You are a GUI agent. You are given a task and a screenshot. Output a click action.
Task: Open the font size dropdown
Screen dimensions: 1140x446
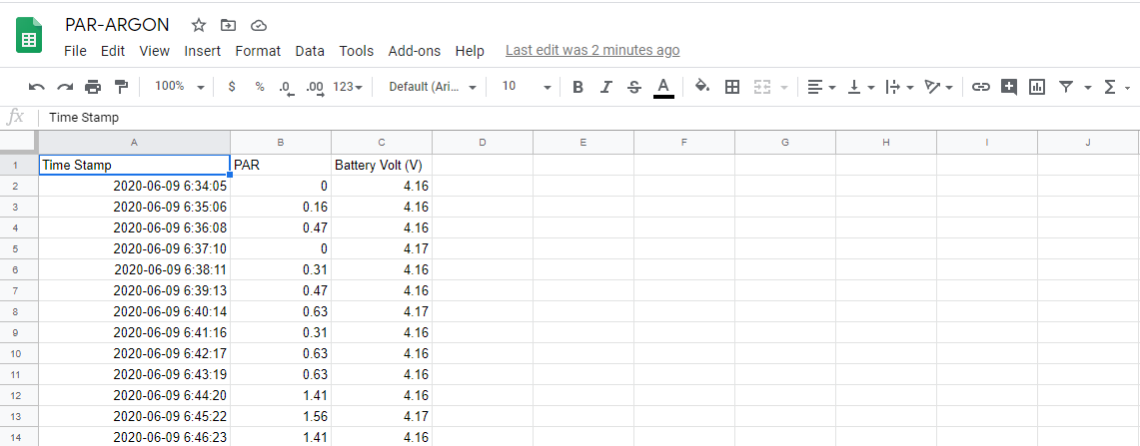(526, 87)
